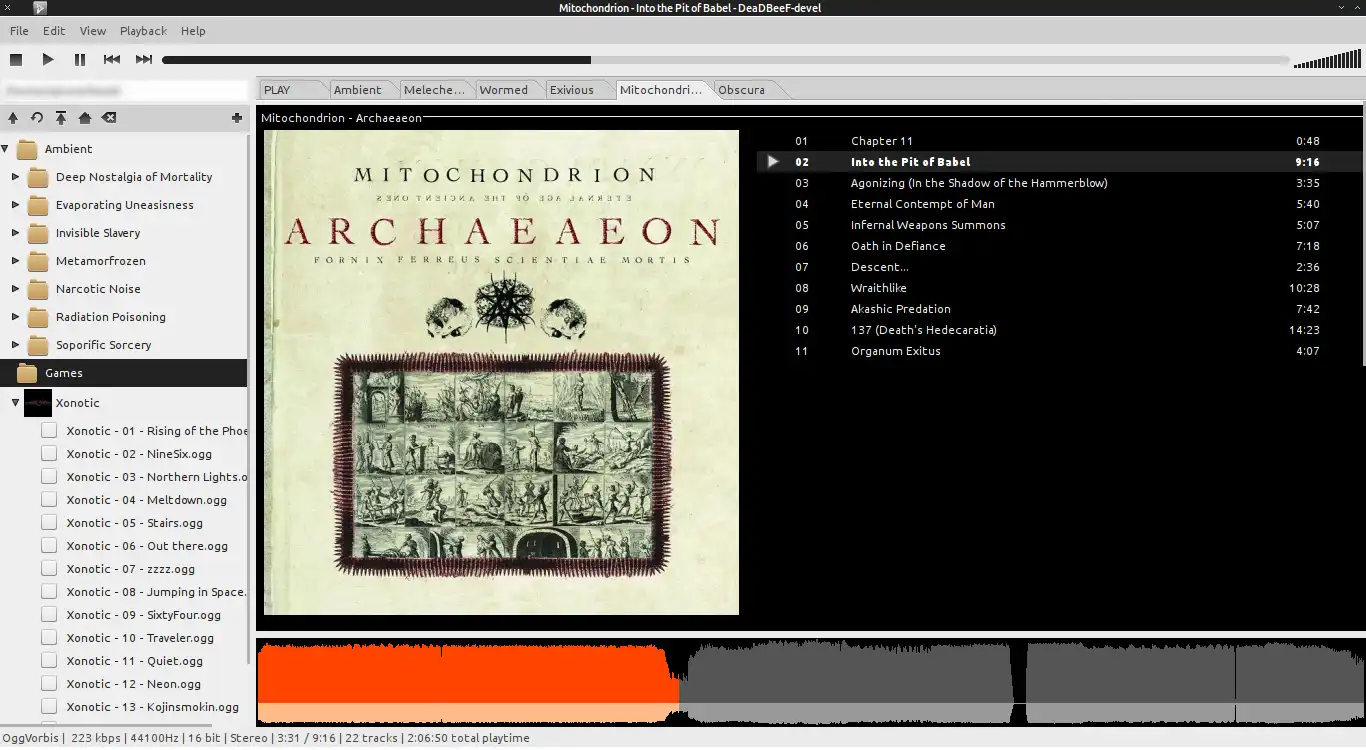Clear the file browser search filter
Screen dimensions: 1366x750
pyautogui.click(x=109, y=118)
